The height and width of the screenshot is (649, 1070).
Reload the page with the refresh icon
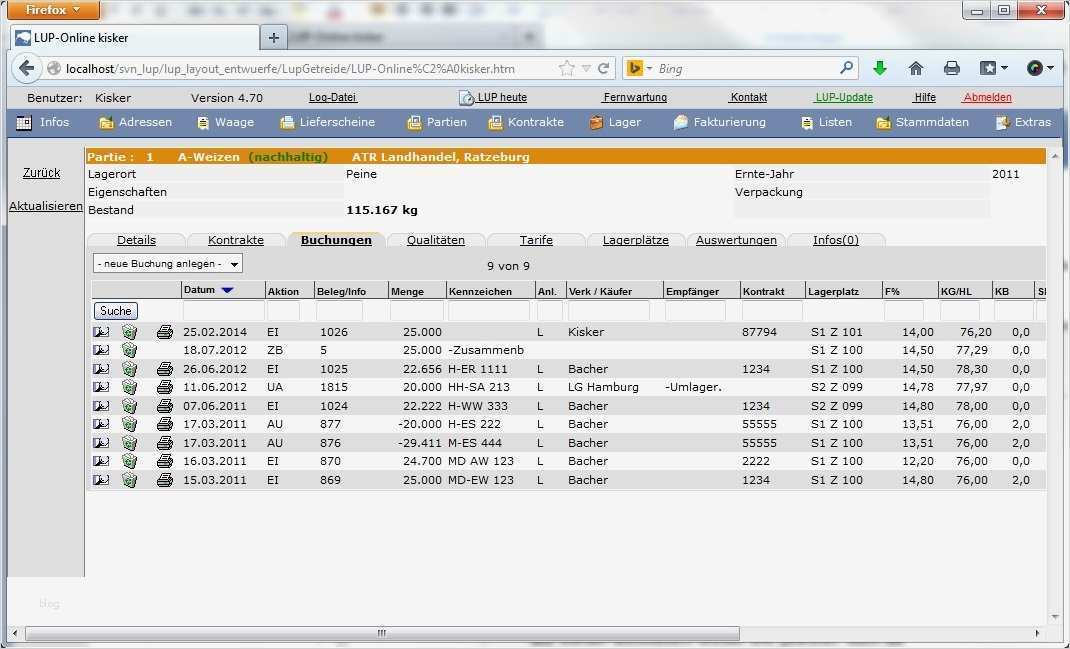[x=603, y=68]
